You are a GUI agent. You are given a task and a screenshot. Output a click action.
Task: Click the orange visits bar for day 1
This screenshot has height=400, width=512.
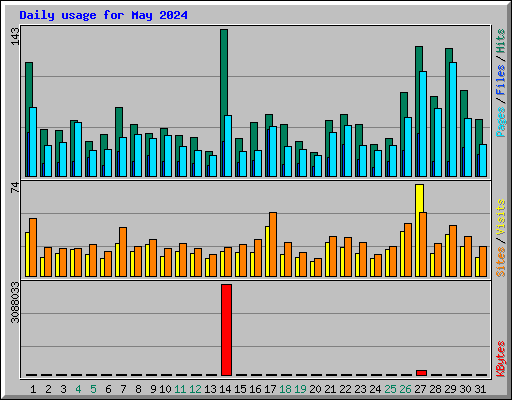[x=33, y=247]
